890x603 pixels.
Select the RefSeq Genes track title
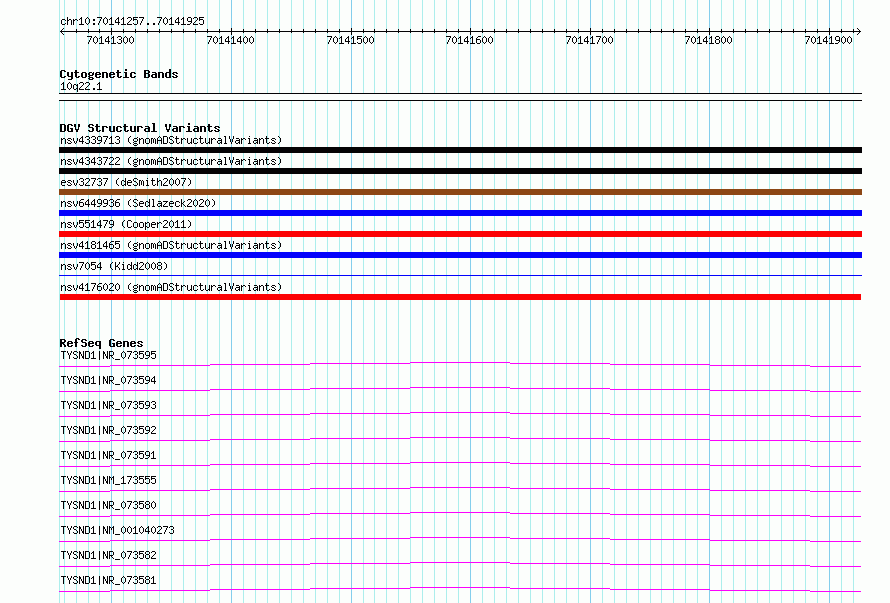[101, 343]
